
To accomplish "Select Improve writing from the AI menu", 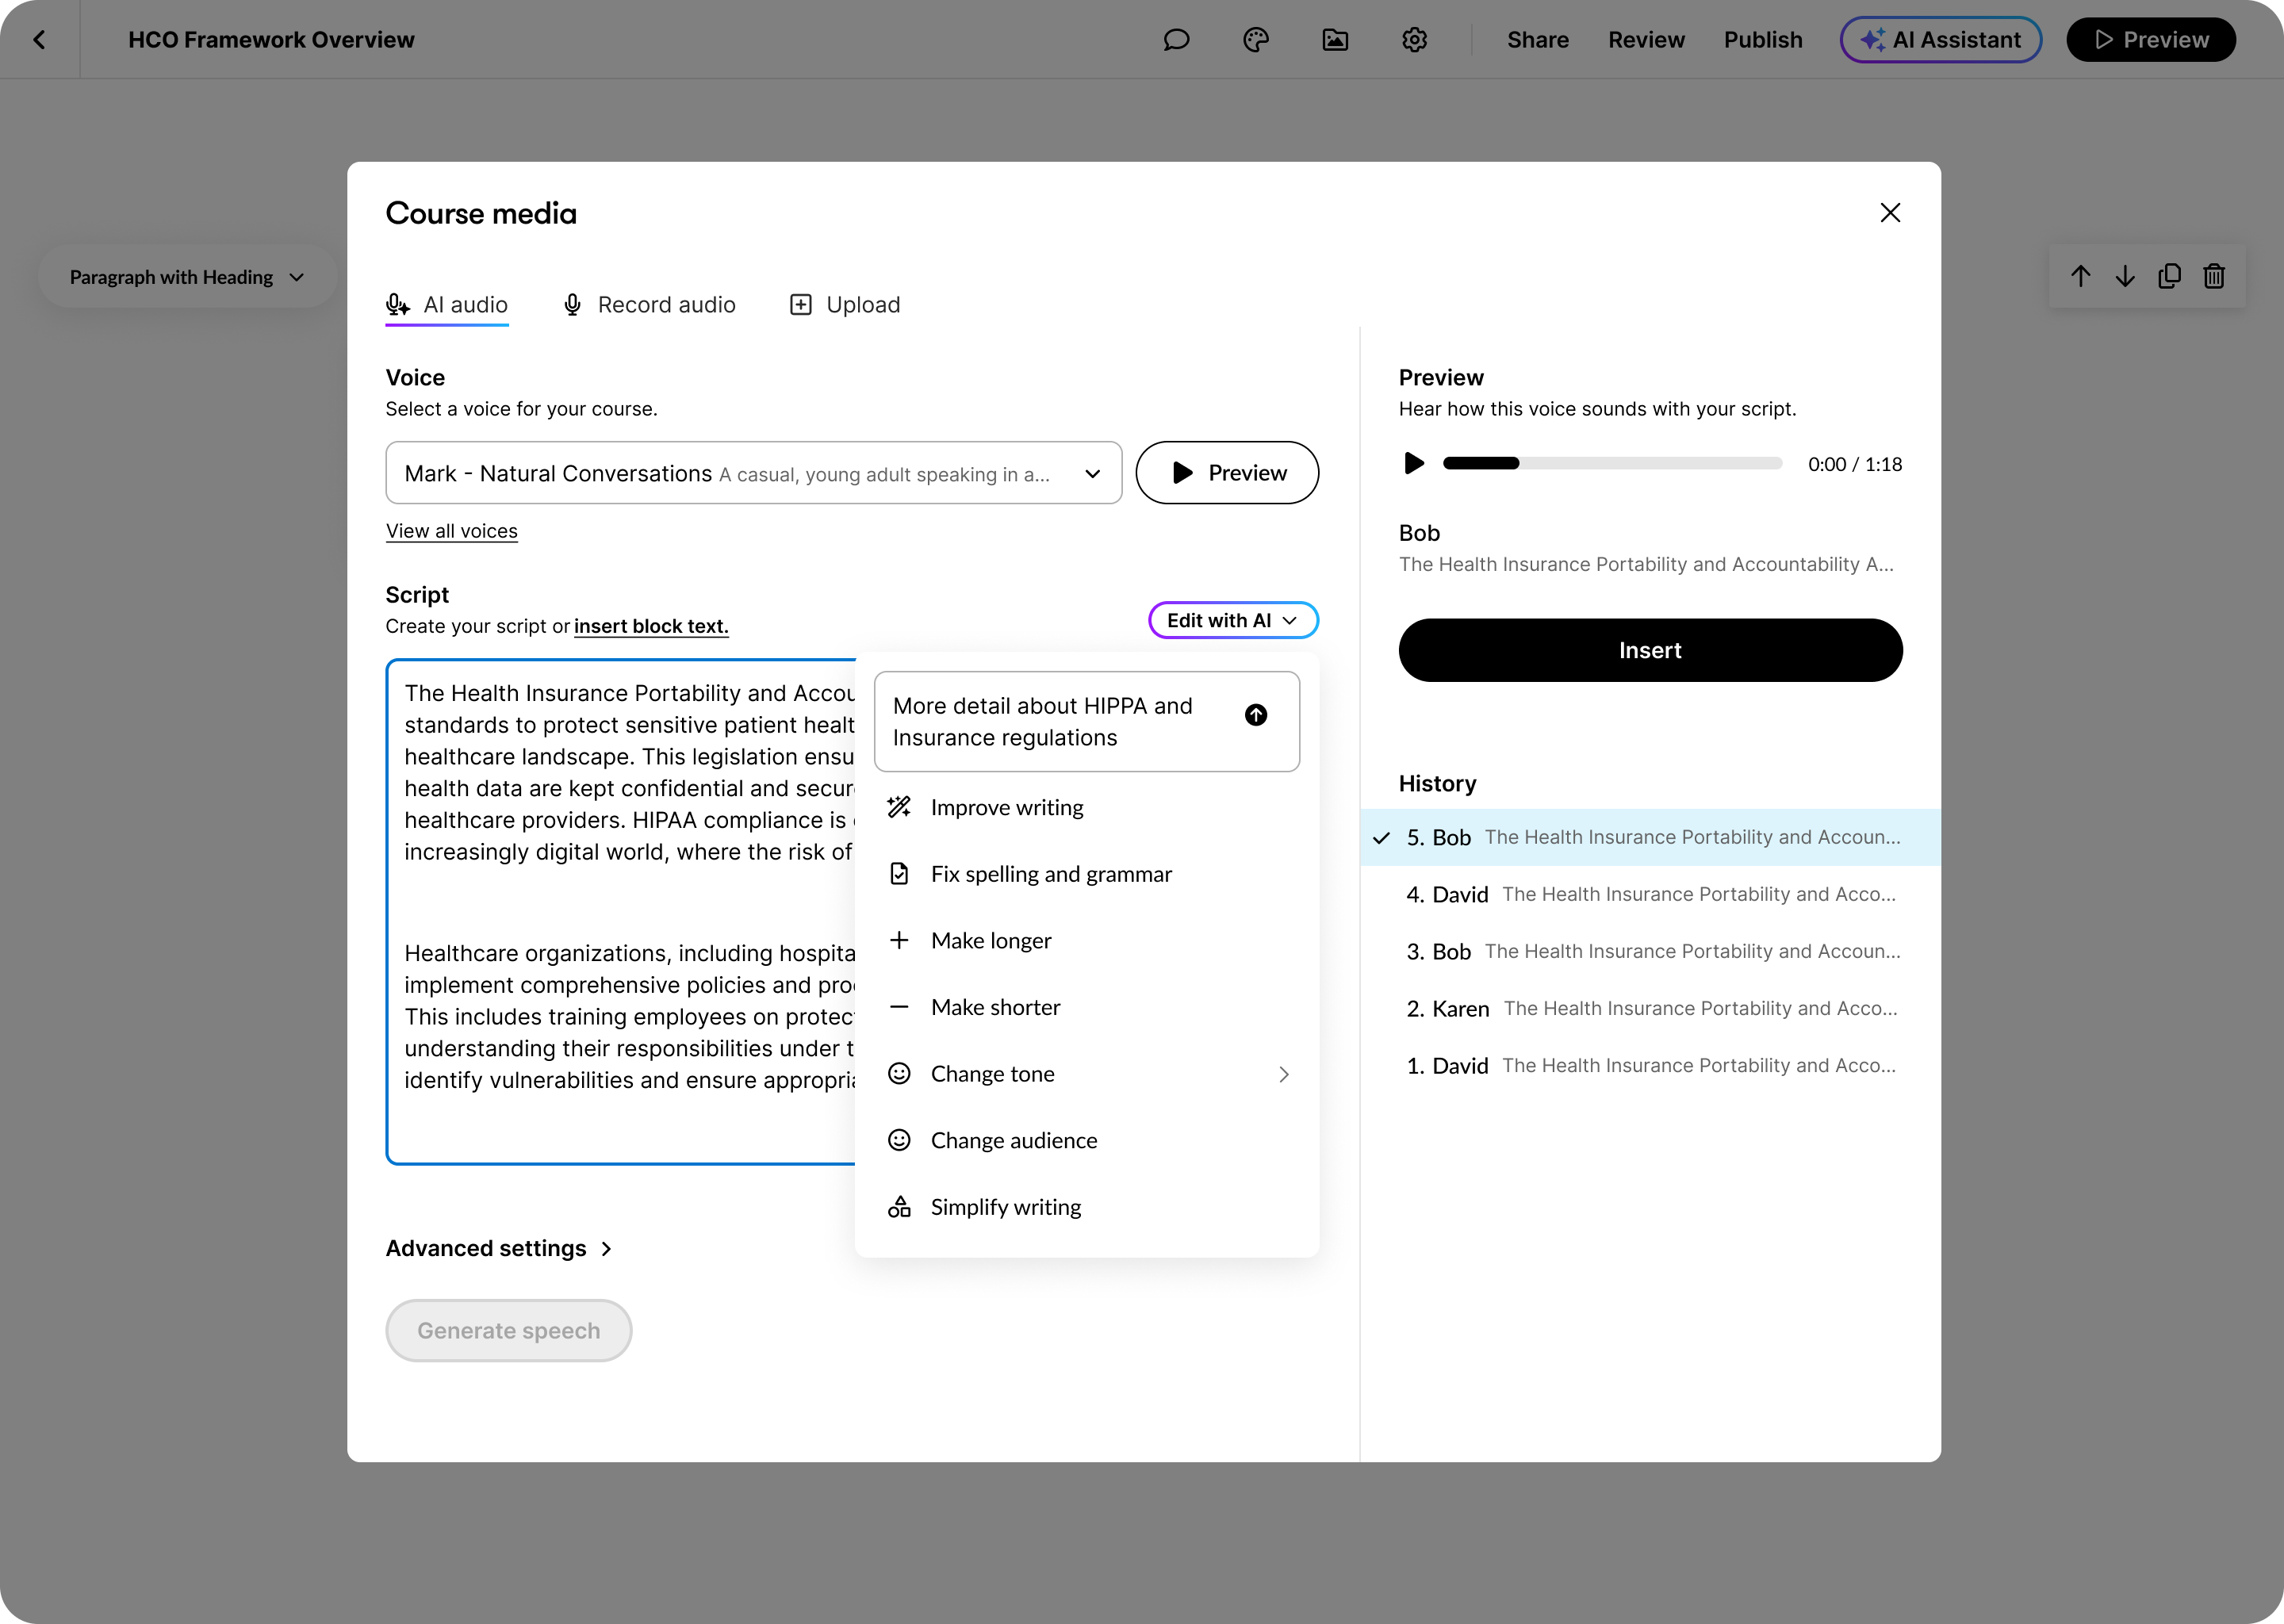I will point(1007,807).
